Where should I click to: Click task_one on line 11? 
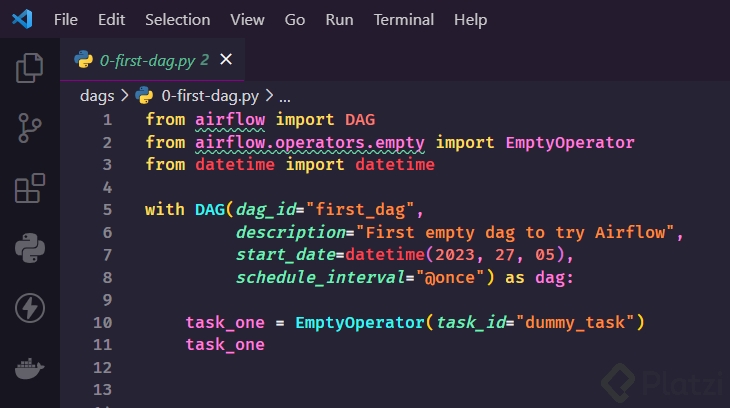coord(225,345)
